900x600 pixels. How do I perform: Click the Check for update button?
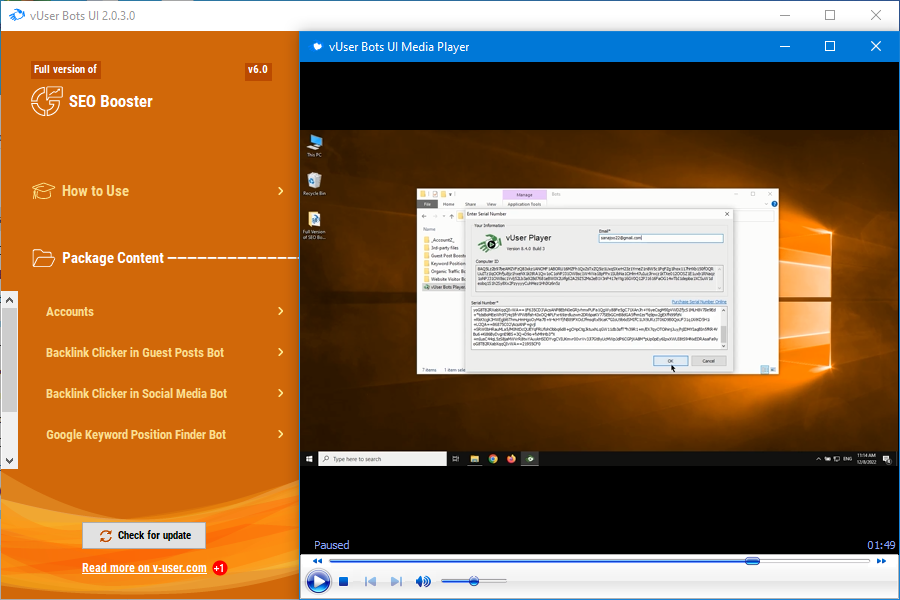(x=144, y=535)
